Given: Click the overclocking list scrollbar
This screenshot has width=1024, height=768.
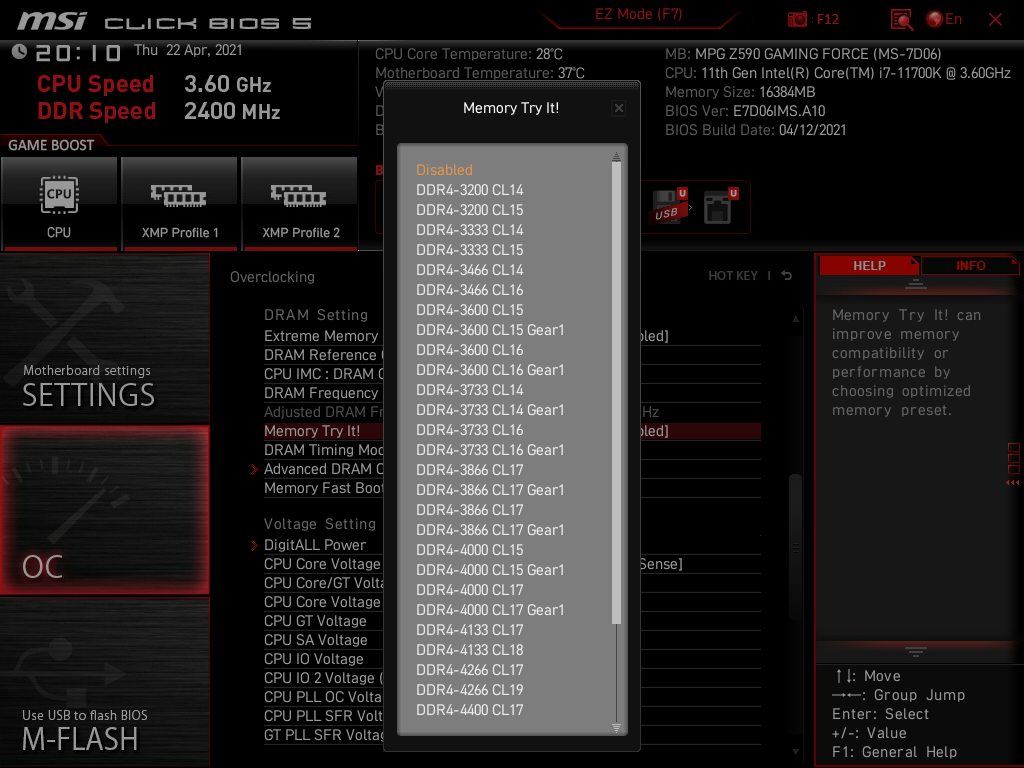Looking at the screenshot, I should 795,545.
